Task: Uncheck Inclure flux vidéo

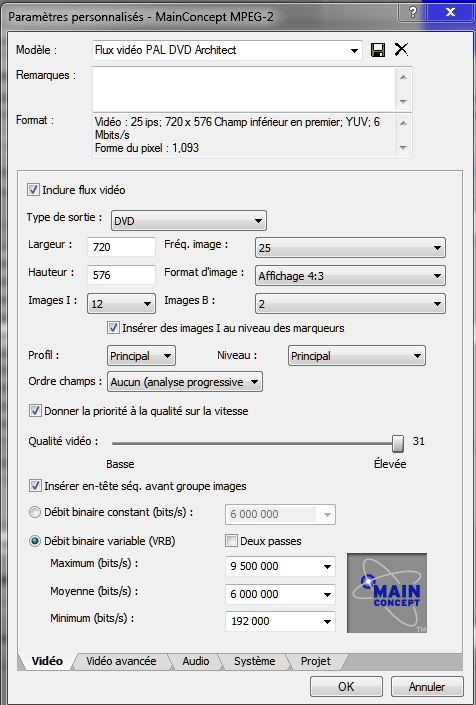Action: (x=33, y=190)
